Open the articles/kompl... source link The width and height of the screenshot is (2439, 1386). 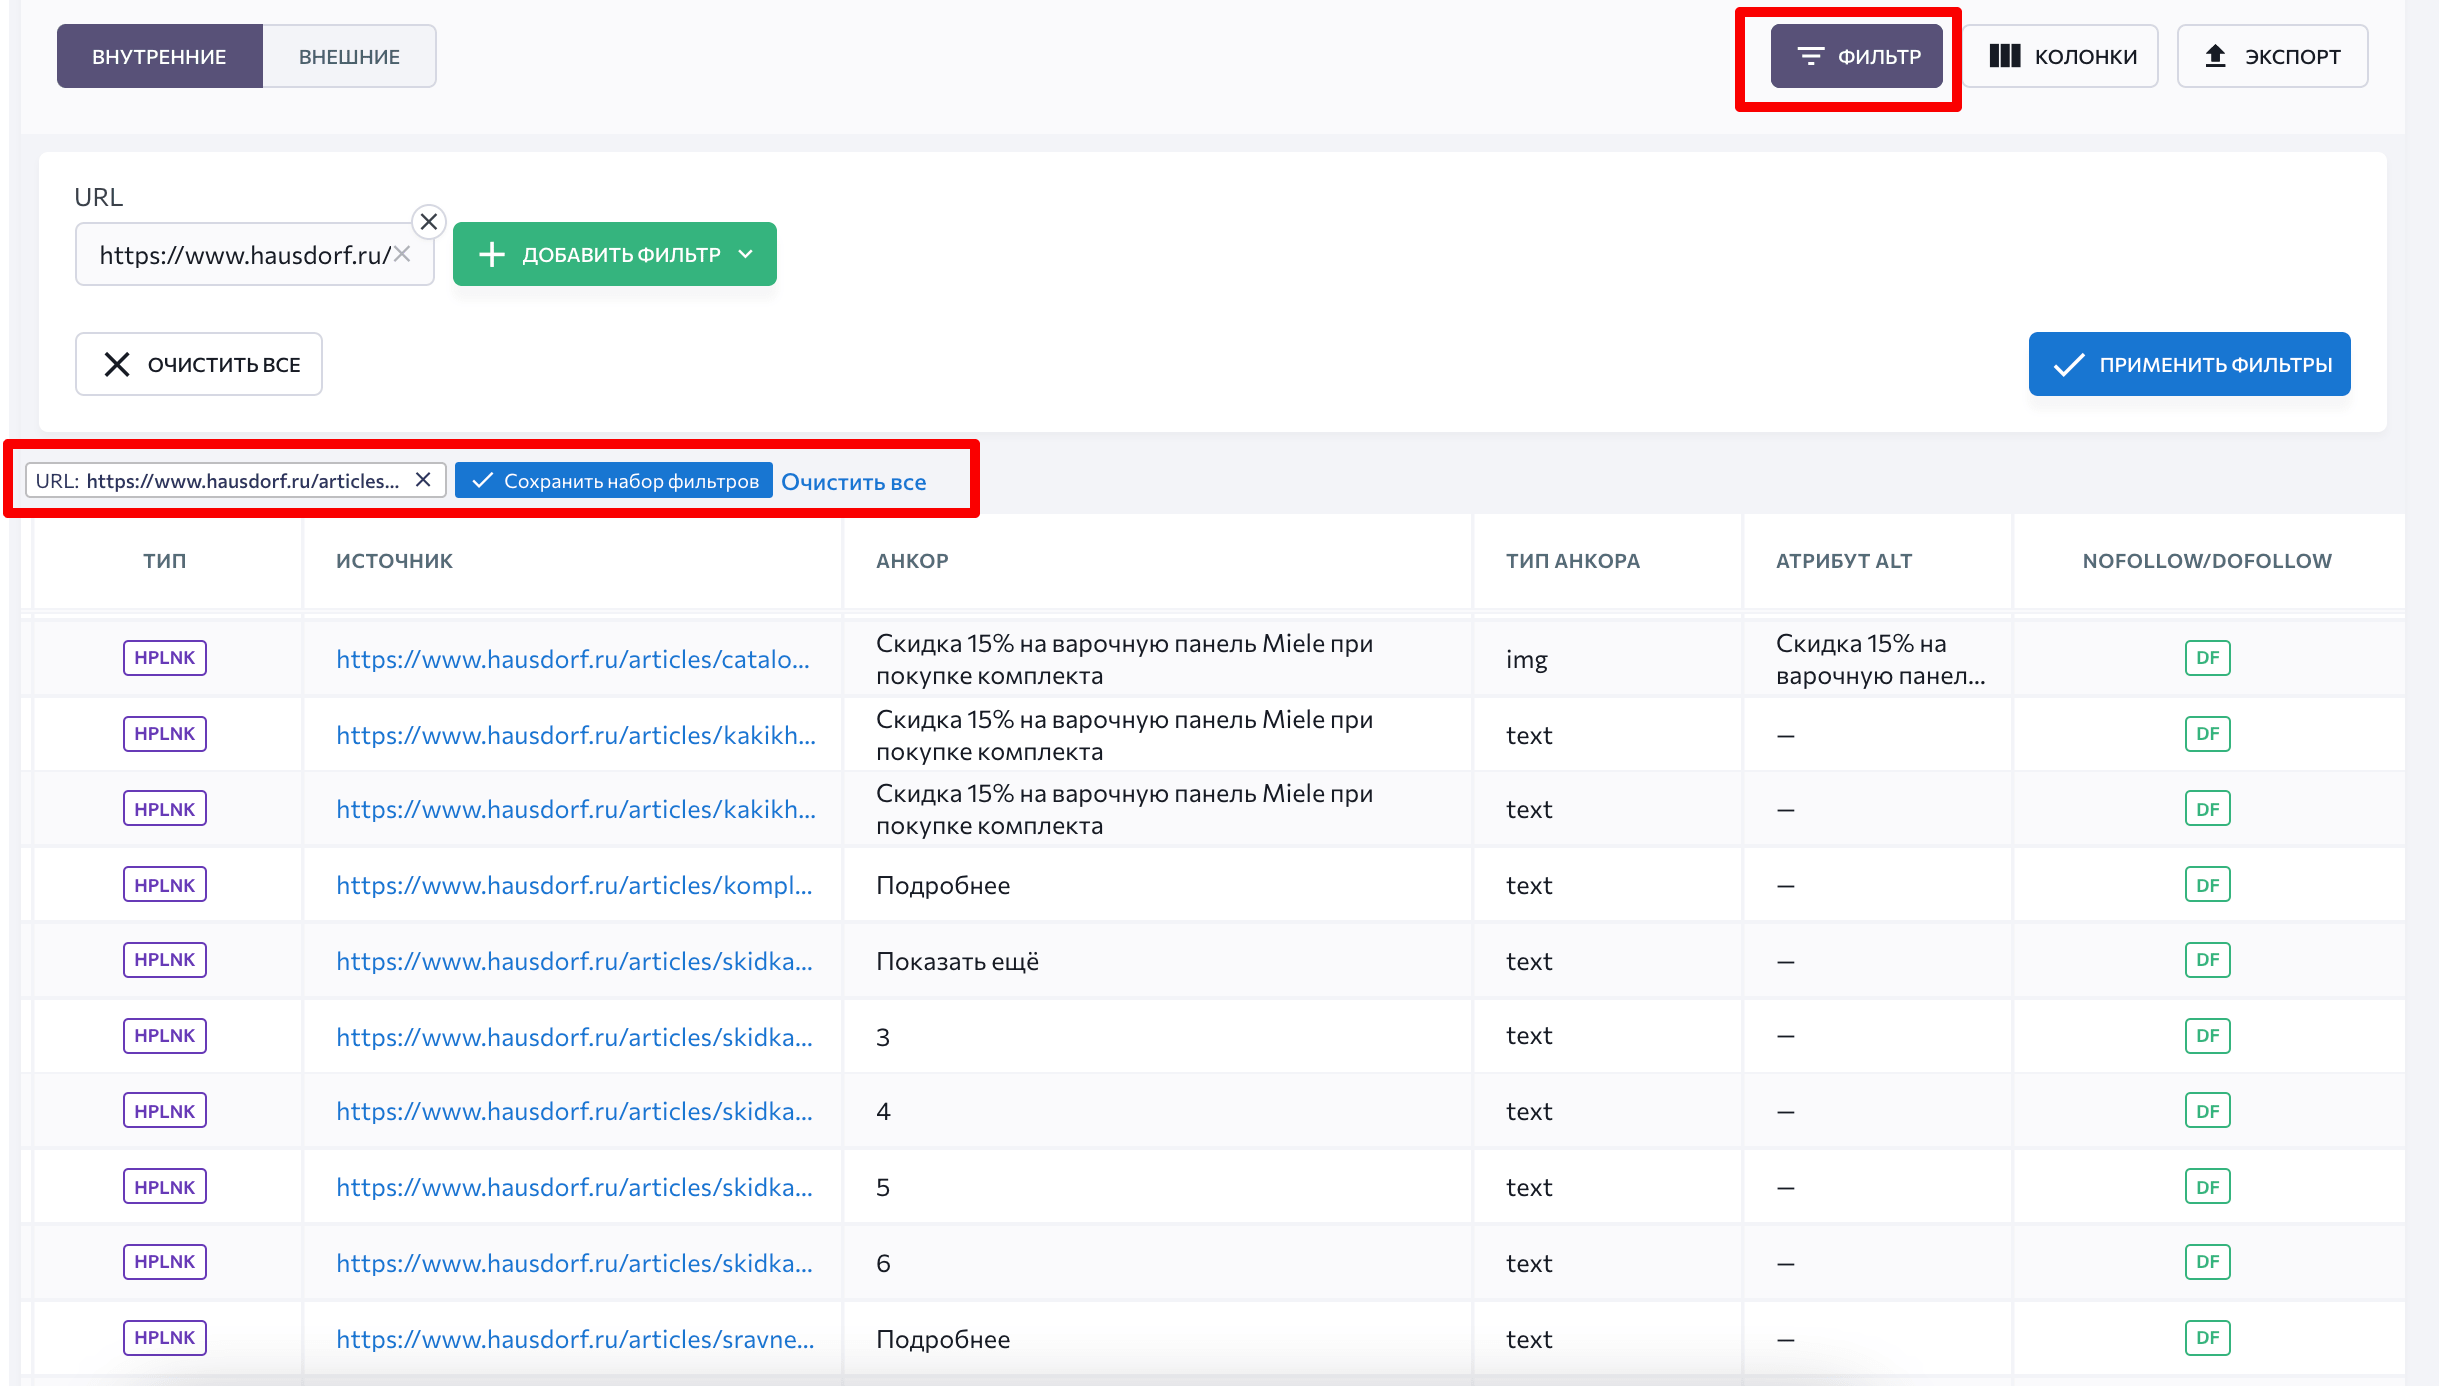[574, 885]
